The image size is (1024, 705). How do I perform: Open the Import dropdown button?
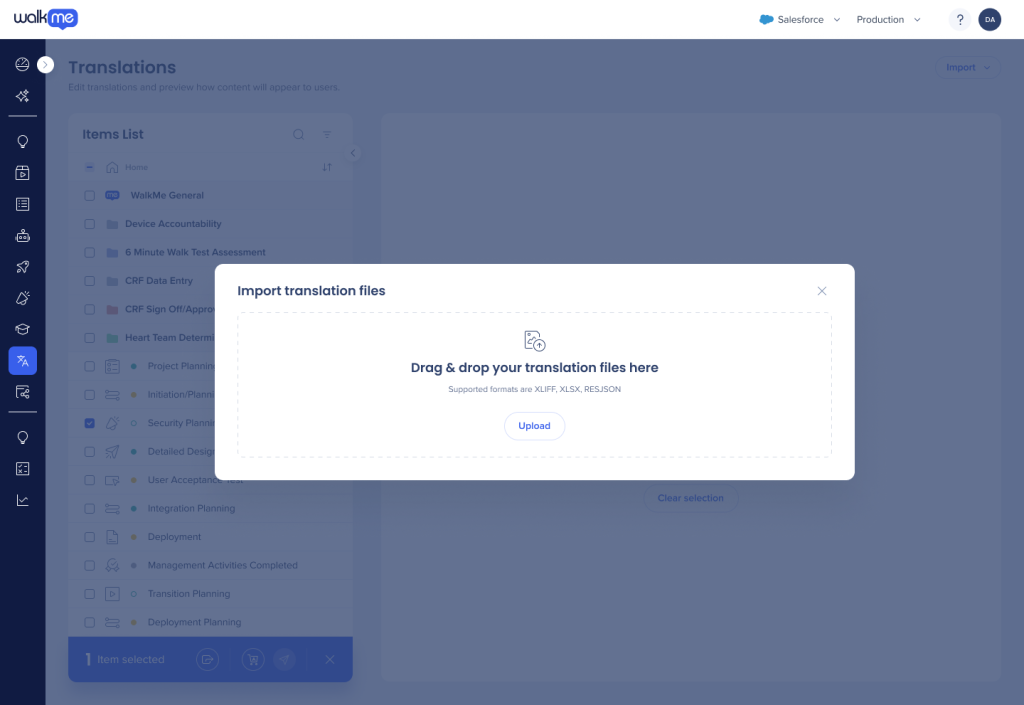(967, 68)
